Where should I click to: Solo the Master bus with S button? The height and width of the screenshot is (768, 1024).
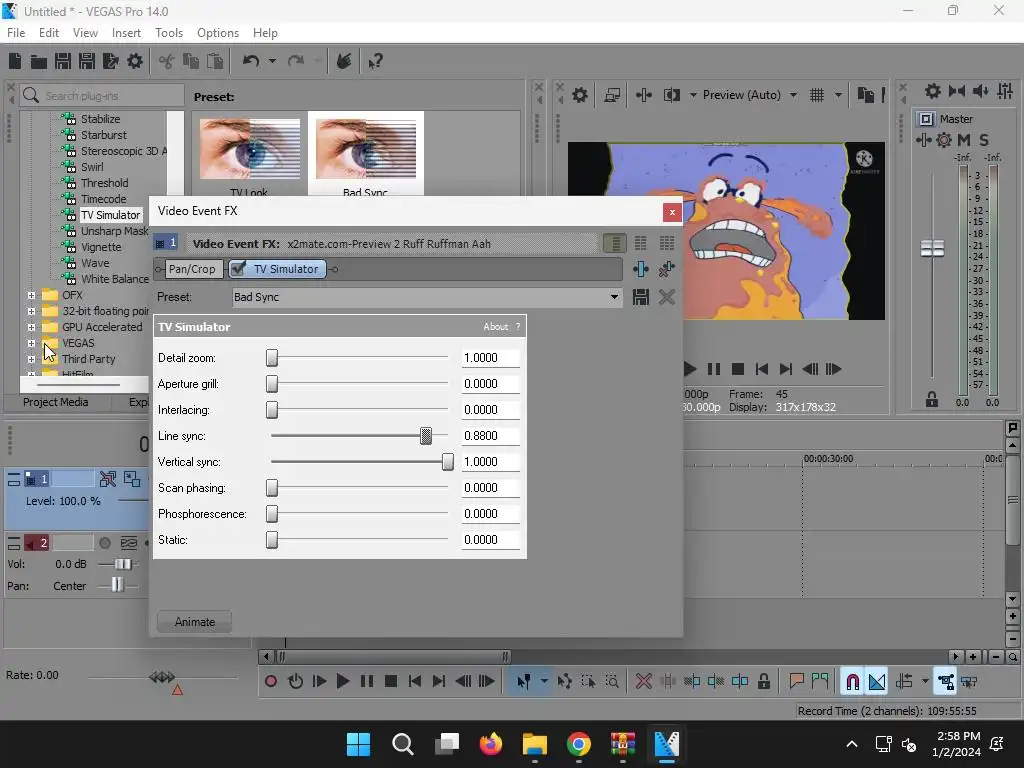click(984, 140)
